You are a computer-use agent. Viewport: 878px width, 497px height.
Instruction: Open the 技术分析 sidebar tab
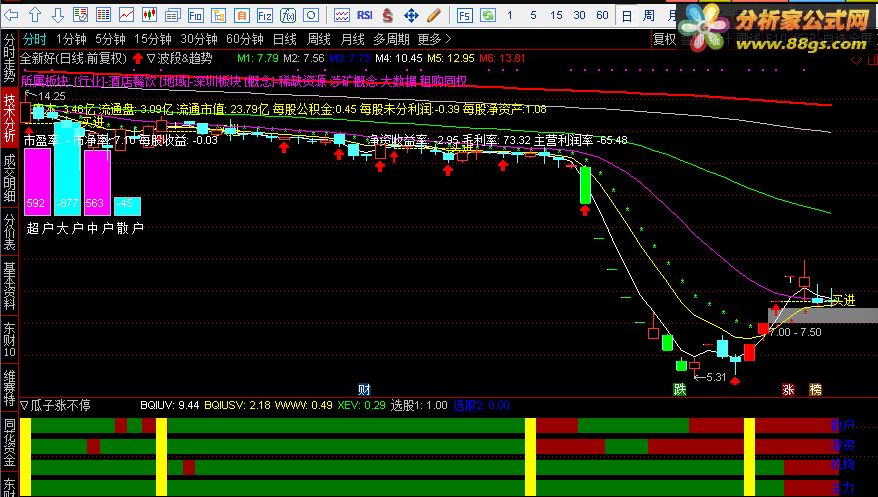pyautogui.click(x=9, y=116)
